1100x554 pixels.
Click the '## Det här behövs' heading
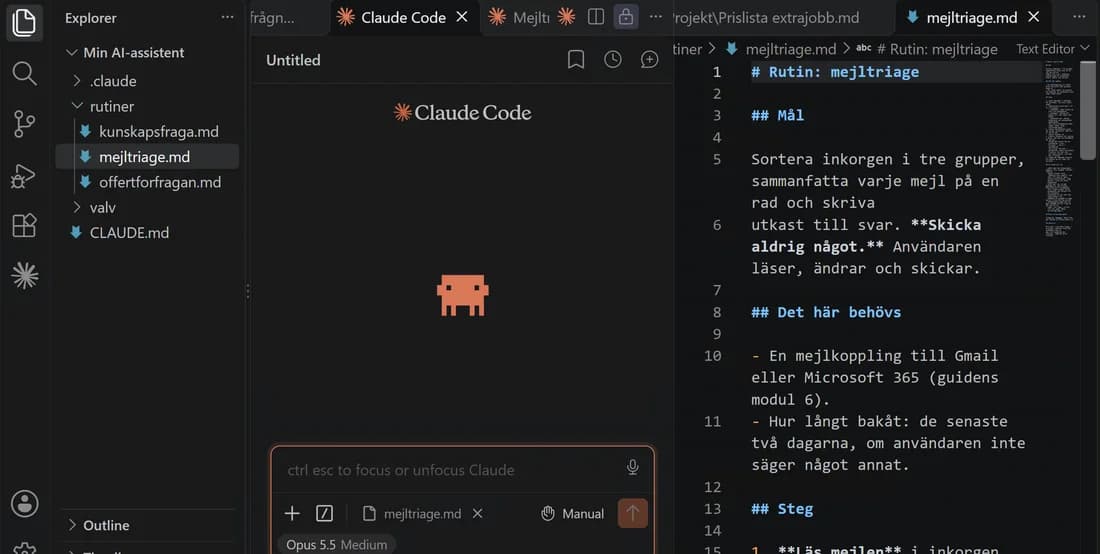pyautogui.click(x=826, y=312)
